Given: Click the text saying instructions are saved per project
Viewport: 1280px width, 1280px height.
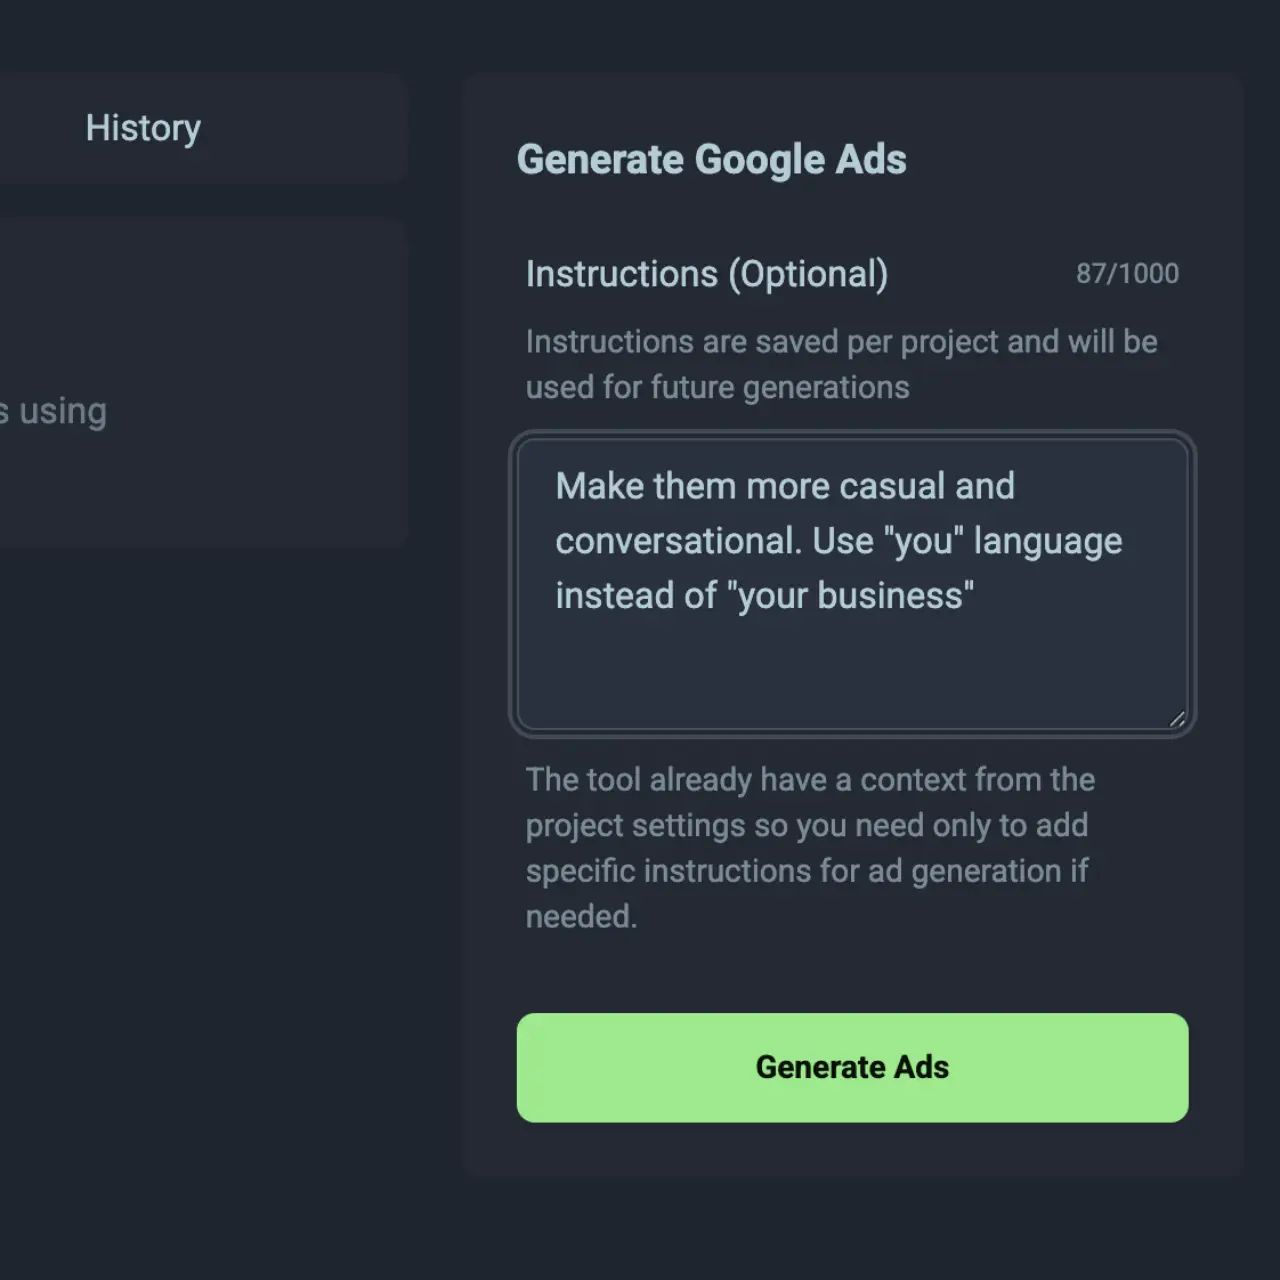Looking at the screenshot, I should (840, 364).
